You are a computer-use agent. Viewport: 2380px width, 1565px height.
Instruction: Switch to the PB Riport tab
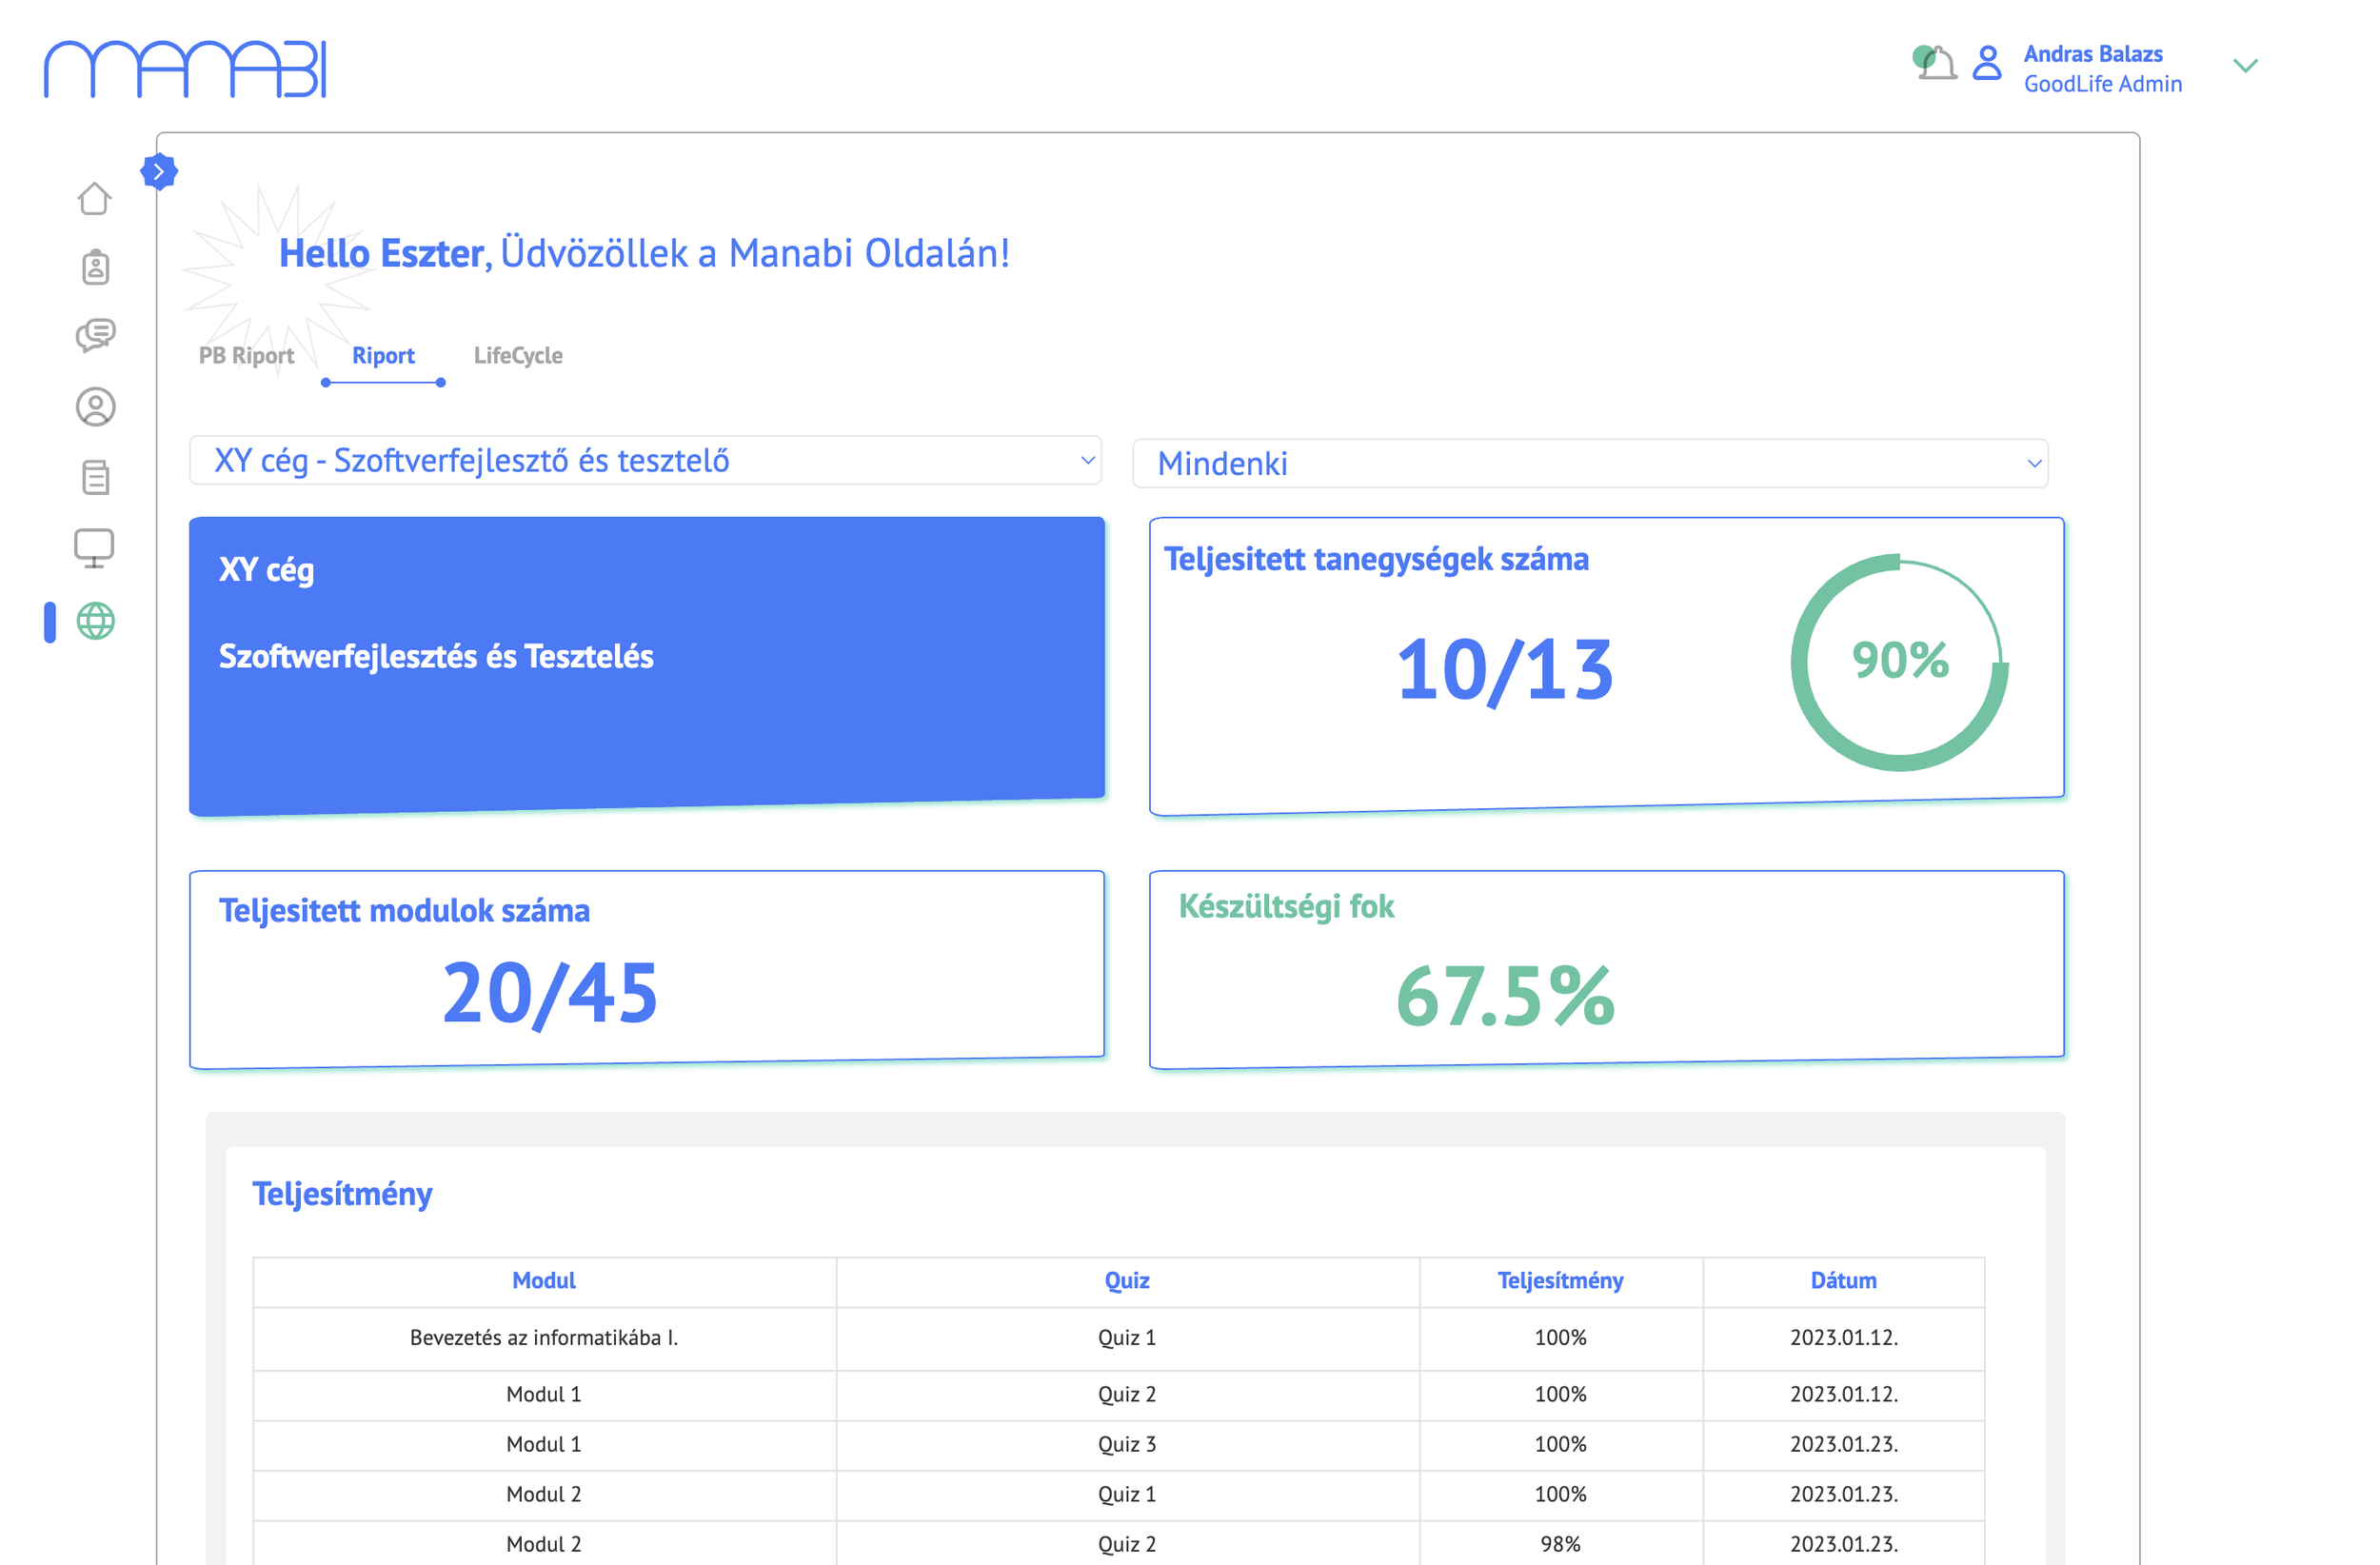coord(246,355)
